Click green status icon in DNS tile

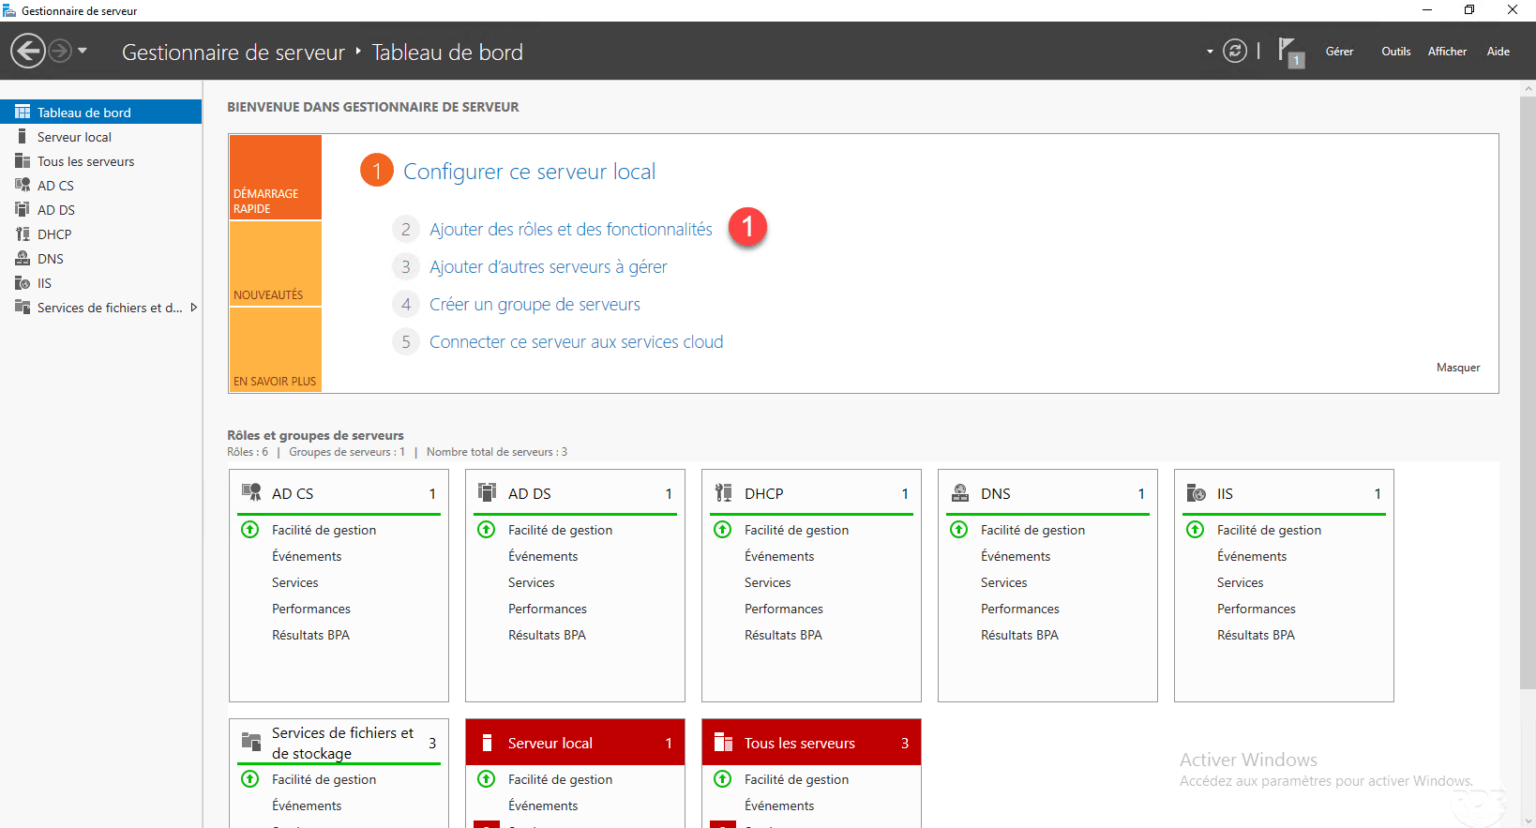point(958,530)
